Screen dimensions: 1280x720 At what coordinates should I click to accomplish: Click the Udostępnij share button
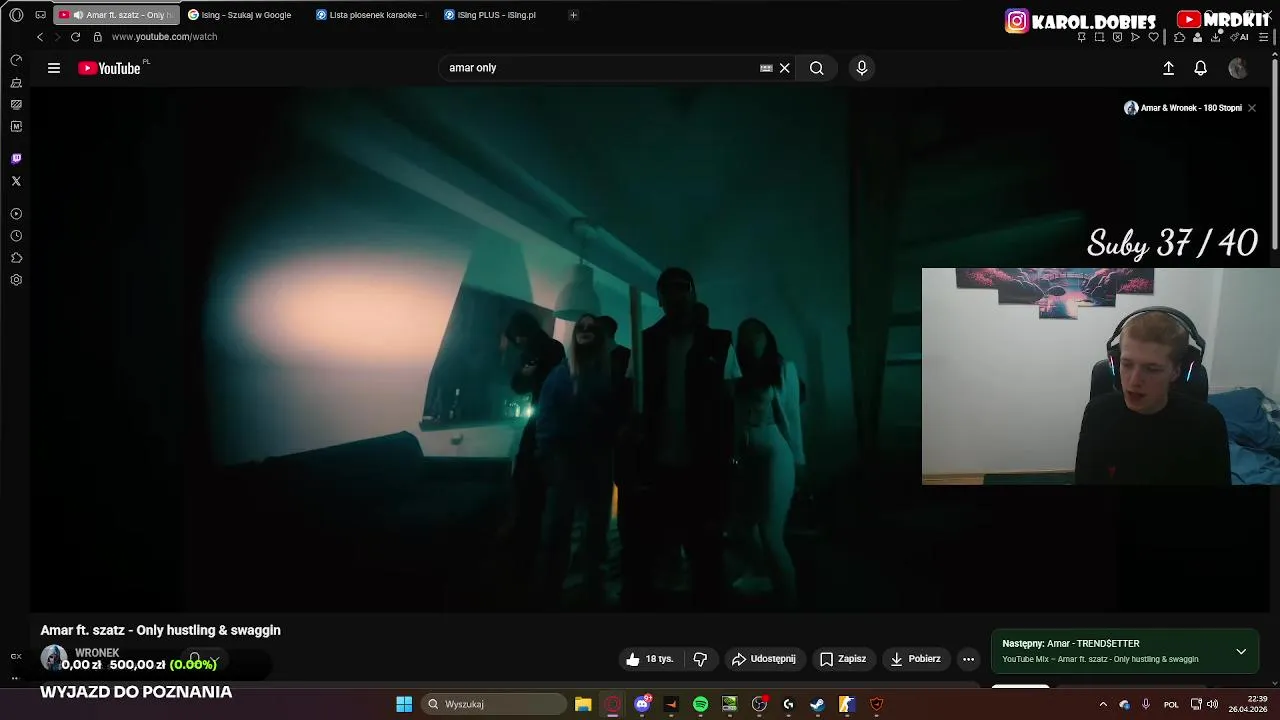764,659
